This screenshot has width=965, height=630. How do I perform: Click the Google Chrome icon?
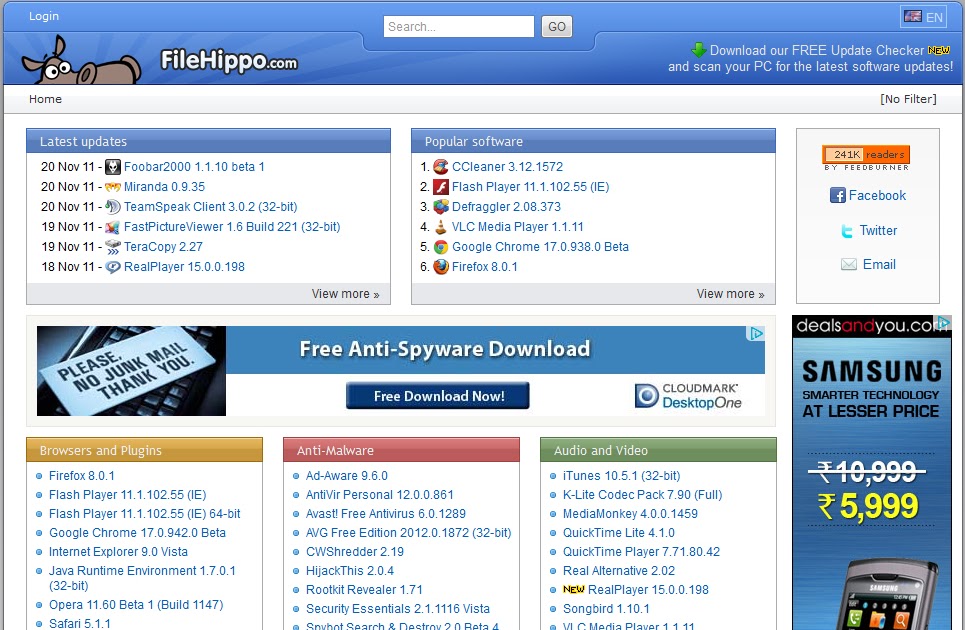(441, 247)
